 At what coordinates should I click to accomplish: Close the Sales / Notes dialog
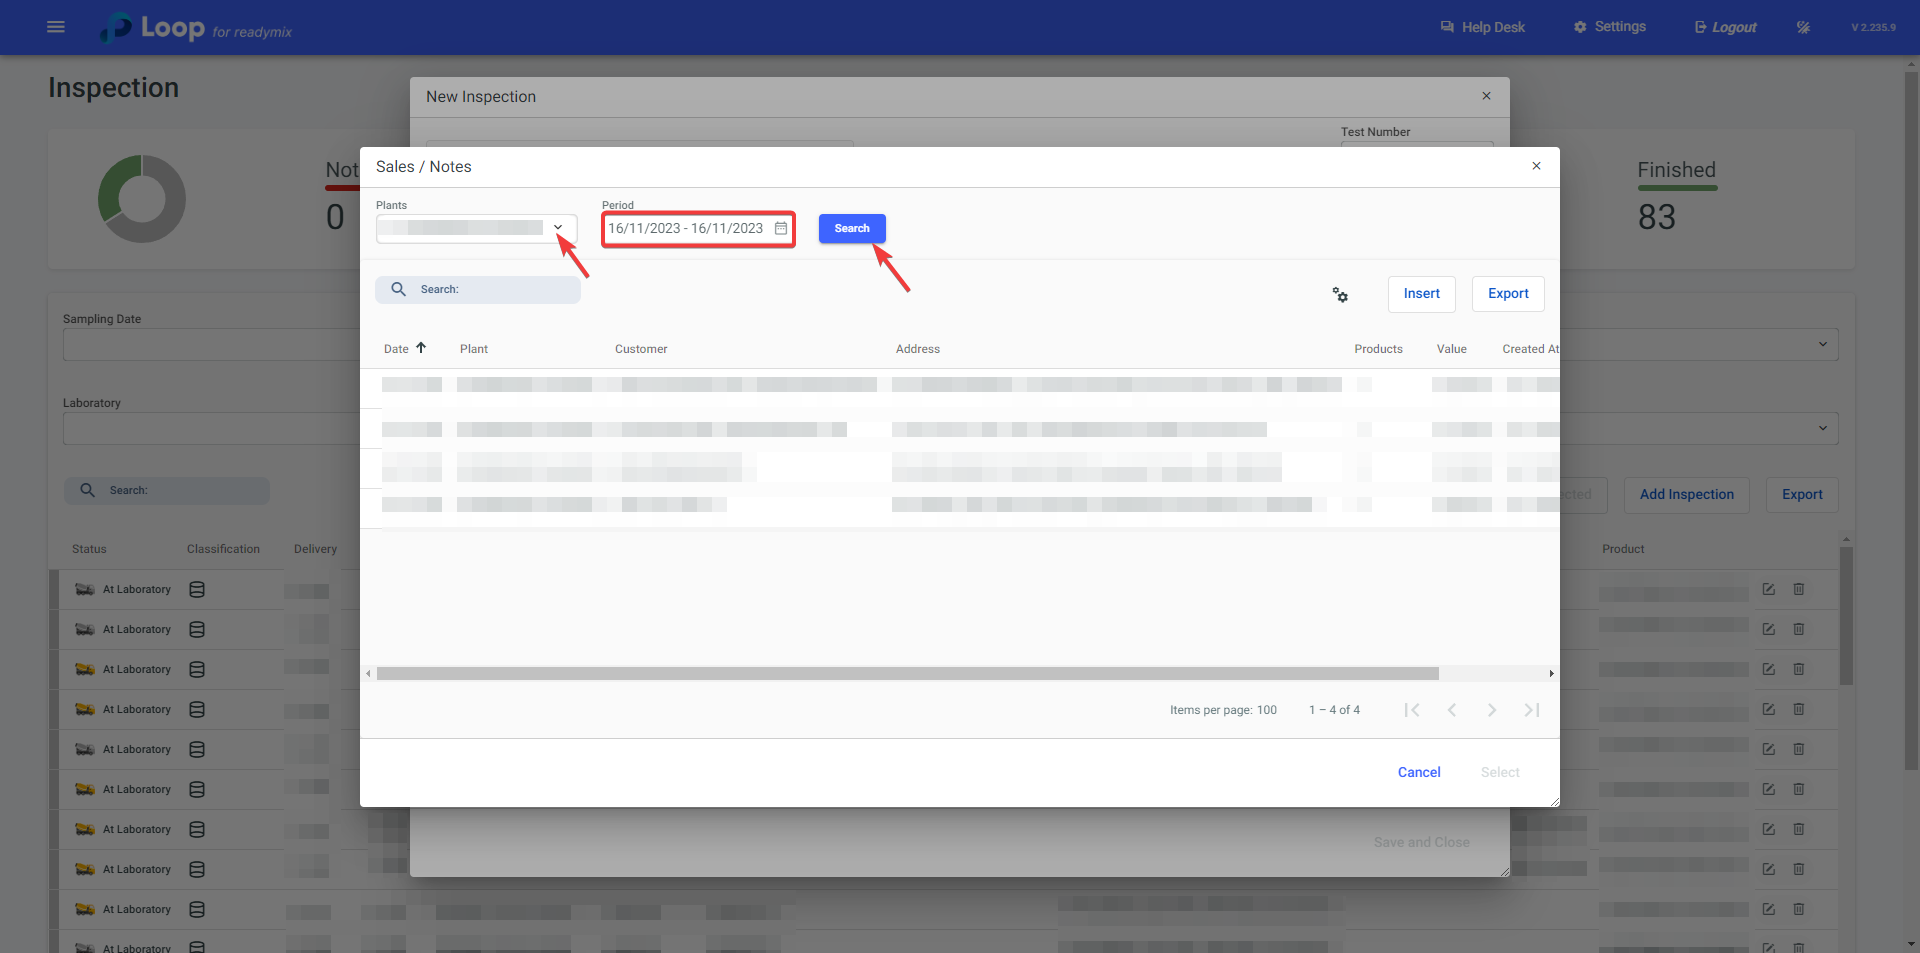(x=1536, y=166)
